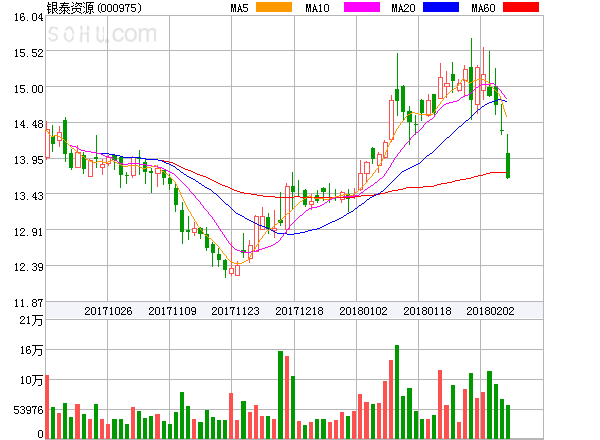
Task: Click the first red volume bar at left edge
Action: (x=47, y=407)
